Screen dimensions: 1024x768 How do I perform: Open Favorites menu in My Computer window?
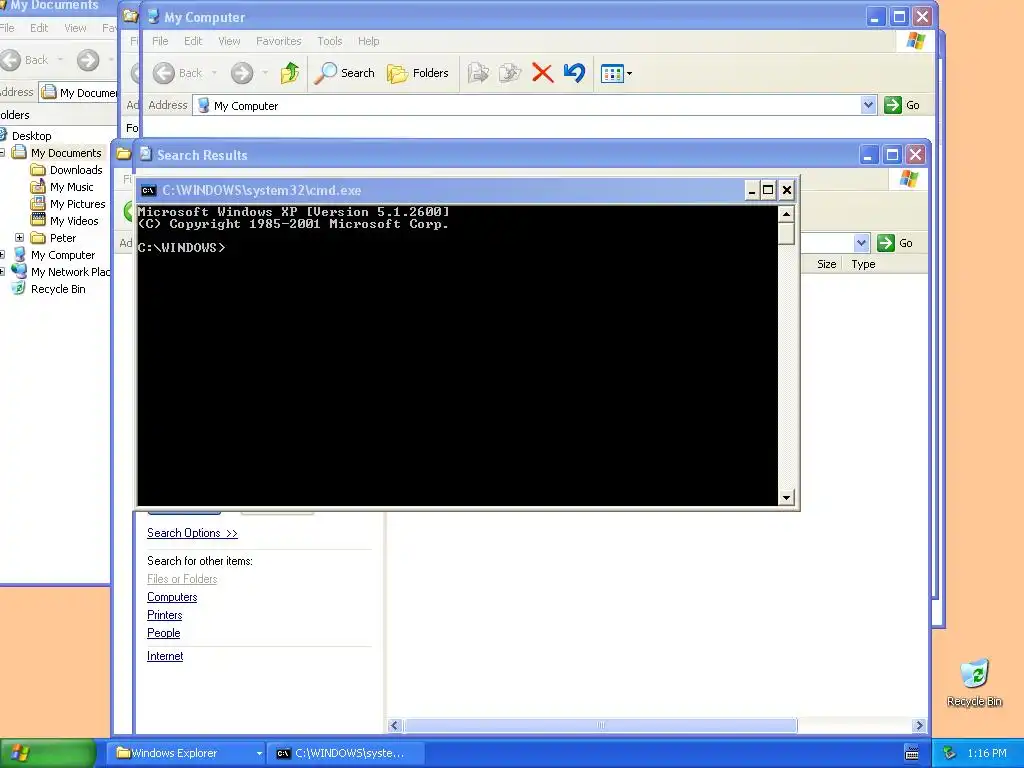tap(279, 41)
